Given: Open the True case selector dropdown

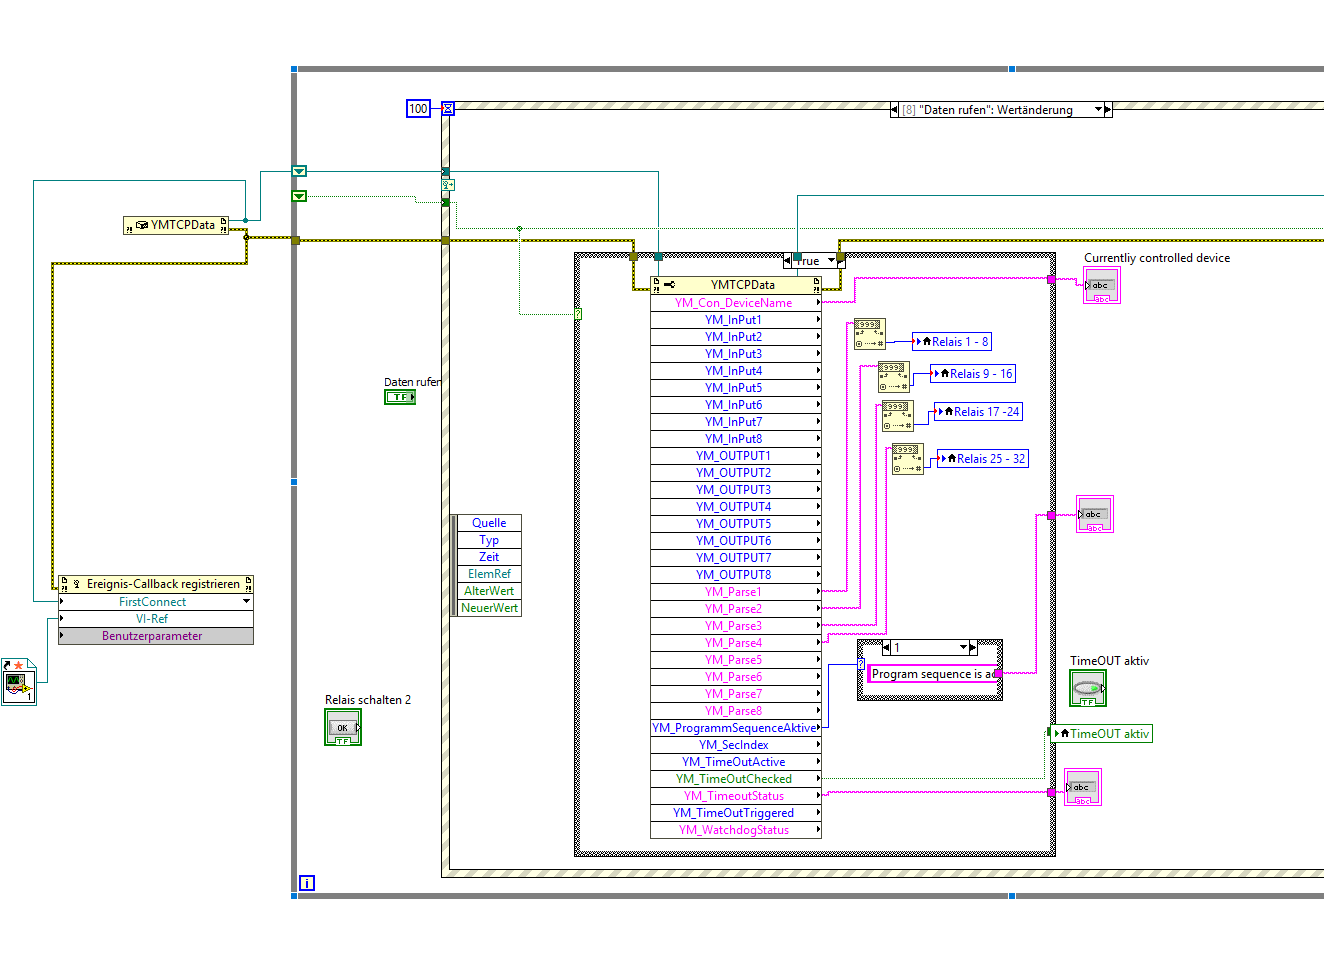Looking at the screenshot, I should [x=831, y=261].
